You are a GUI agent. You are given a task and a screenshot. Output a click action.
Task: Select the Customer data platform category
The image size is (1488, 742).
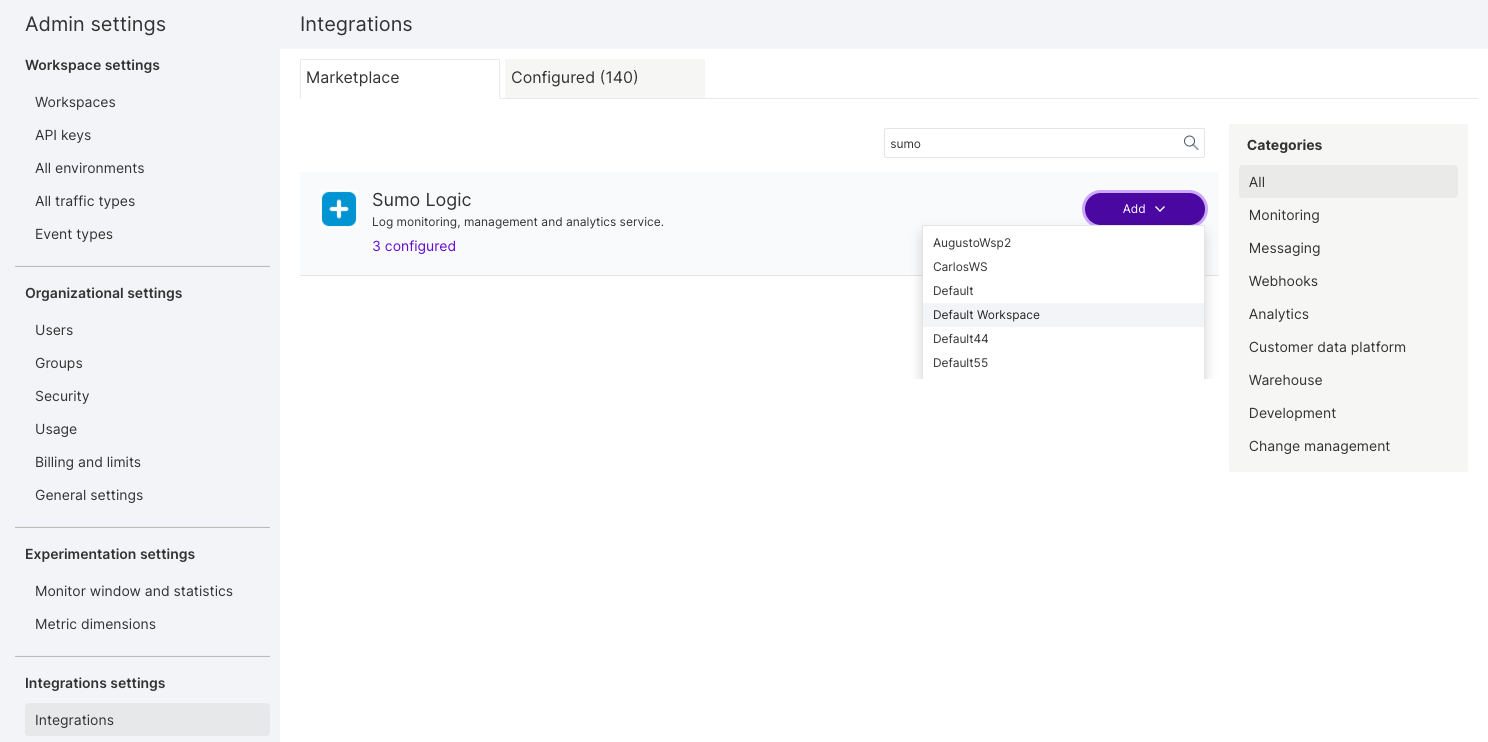pos(1327,347)
